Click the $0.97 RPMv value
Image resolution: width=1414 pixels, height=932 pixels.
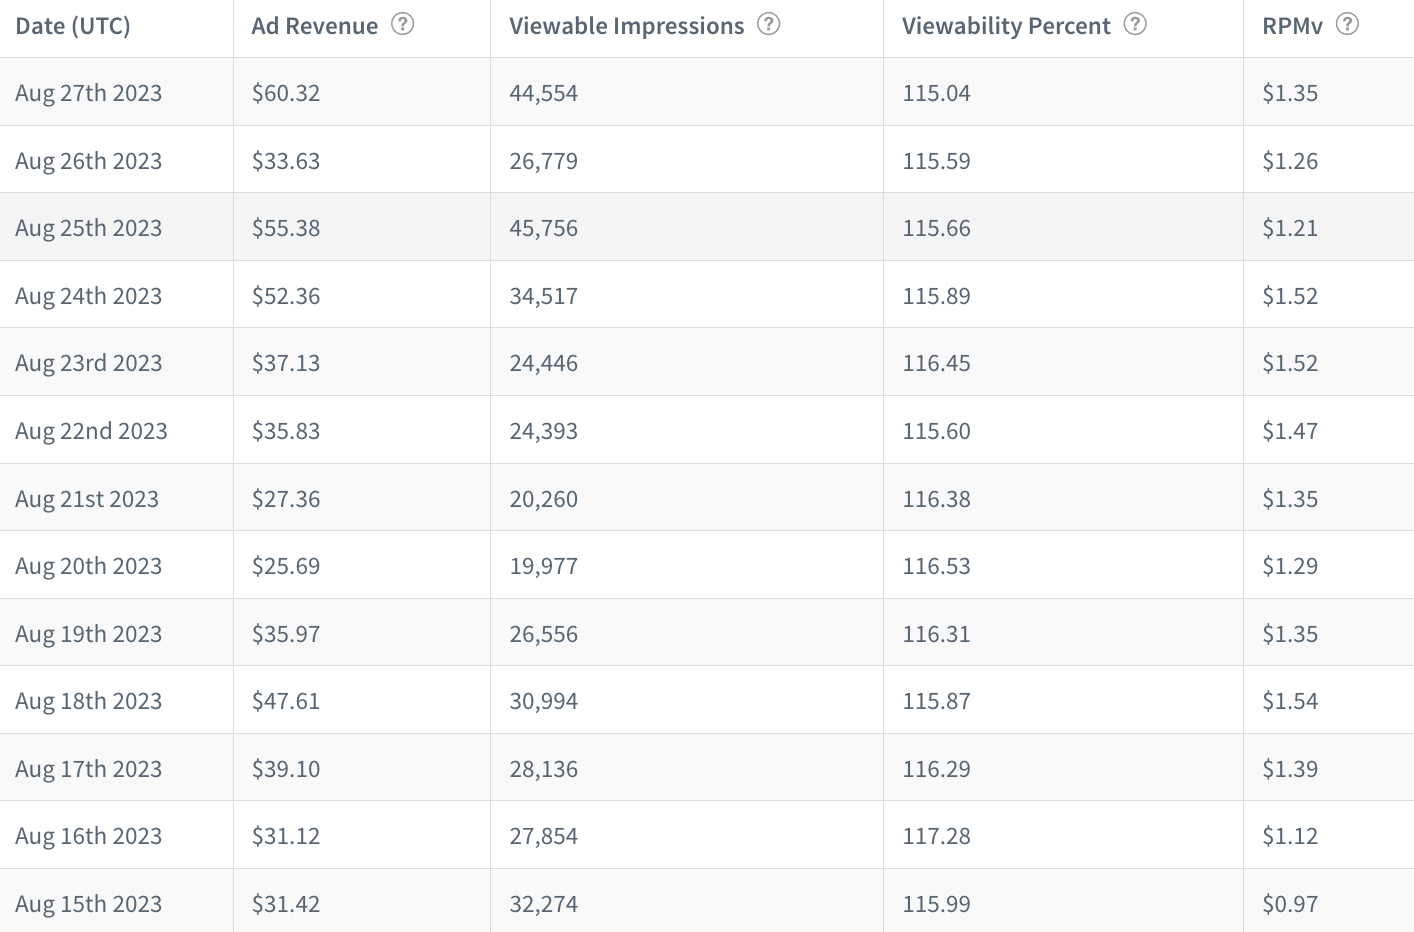click(x=1290, y=904)
